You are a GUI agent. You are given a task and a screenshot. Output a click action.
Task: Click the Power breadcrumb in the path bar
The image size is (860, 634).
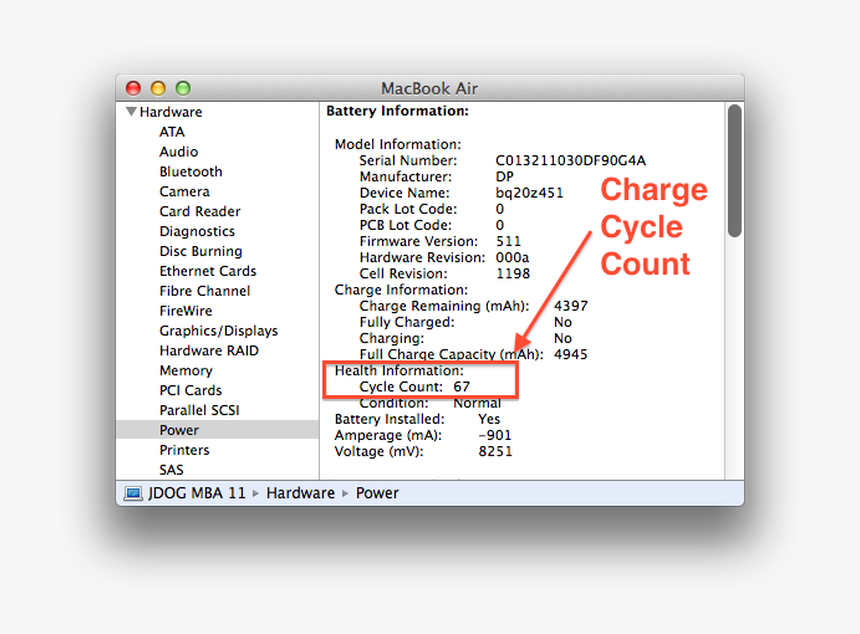(377, 493)
